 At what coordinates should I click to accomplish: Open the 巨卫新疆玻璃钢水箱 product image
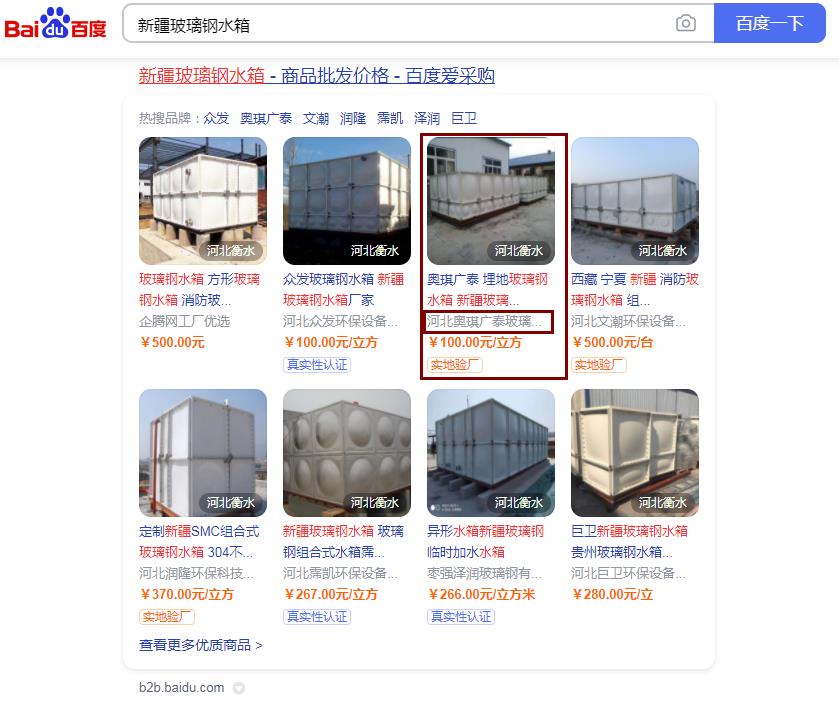pyautogui.click(x=635, y=453)
